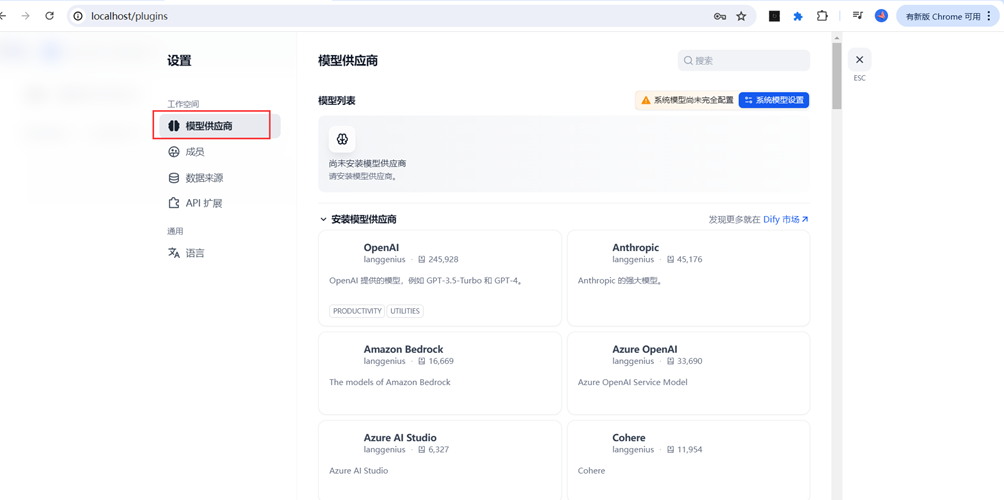Screen dimensions: 1004x500
Task: Click the password key icon in address bar
Action: pyautogui.click(x=720, y=17)
